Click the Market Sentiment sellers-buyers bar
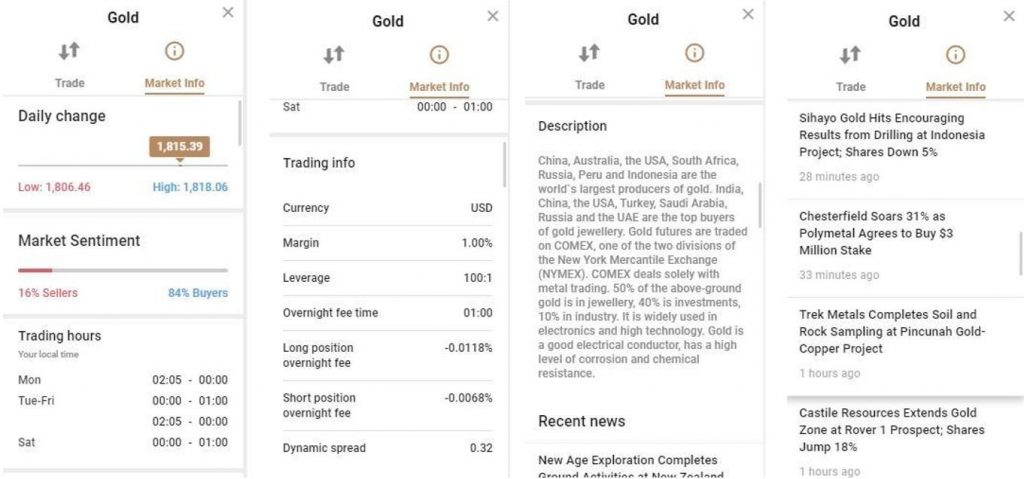This screenshot has width=1024, height=479. coord(123,270)
